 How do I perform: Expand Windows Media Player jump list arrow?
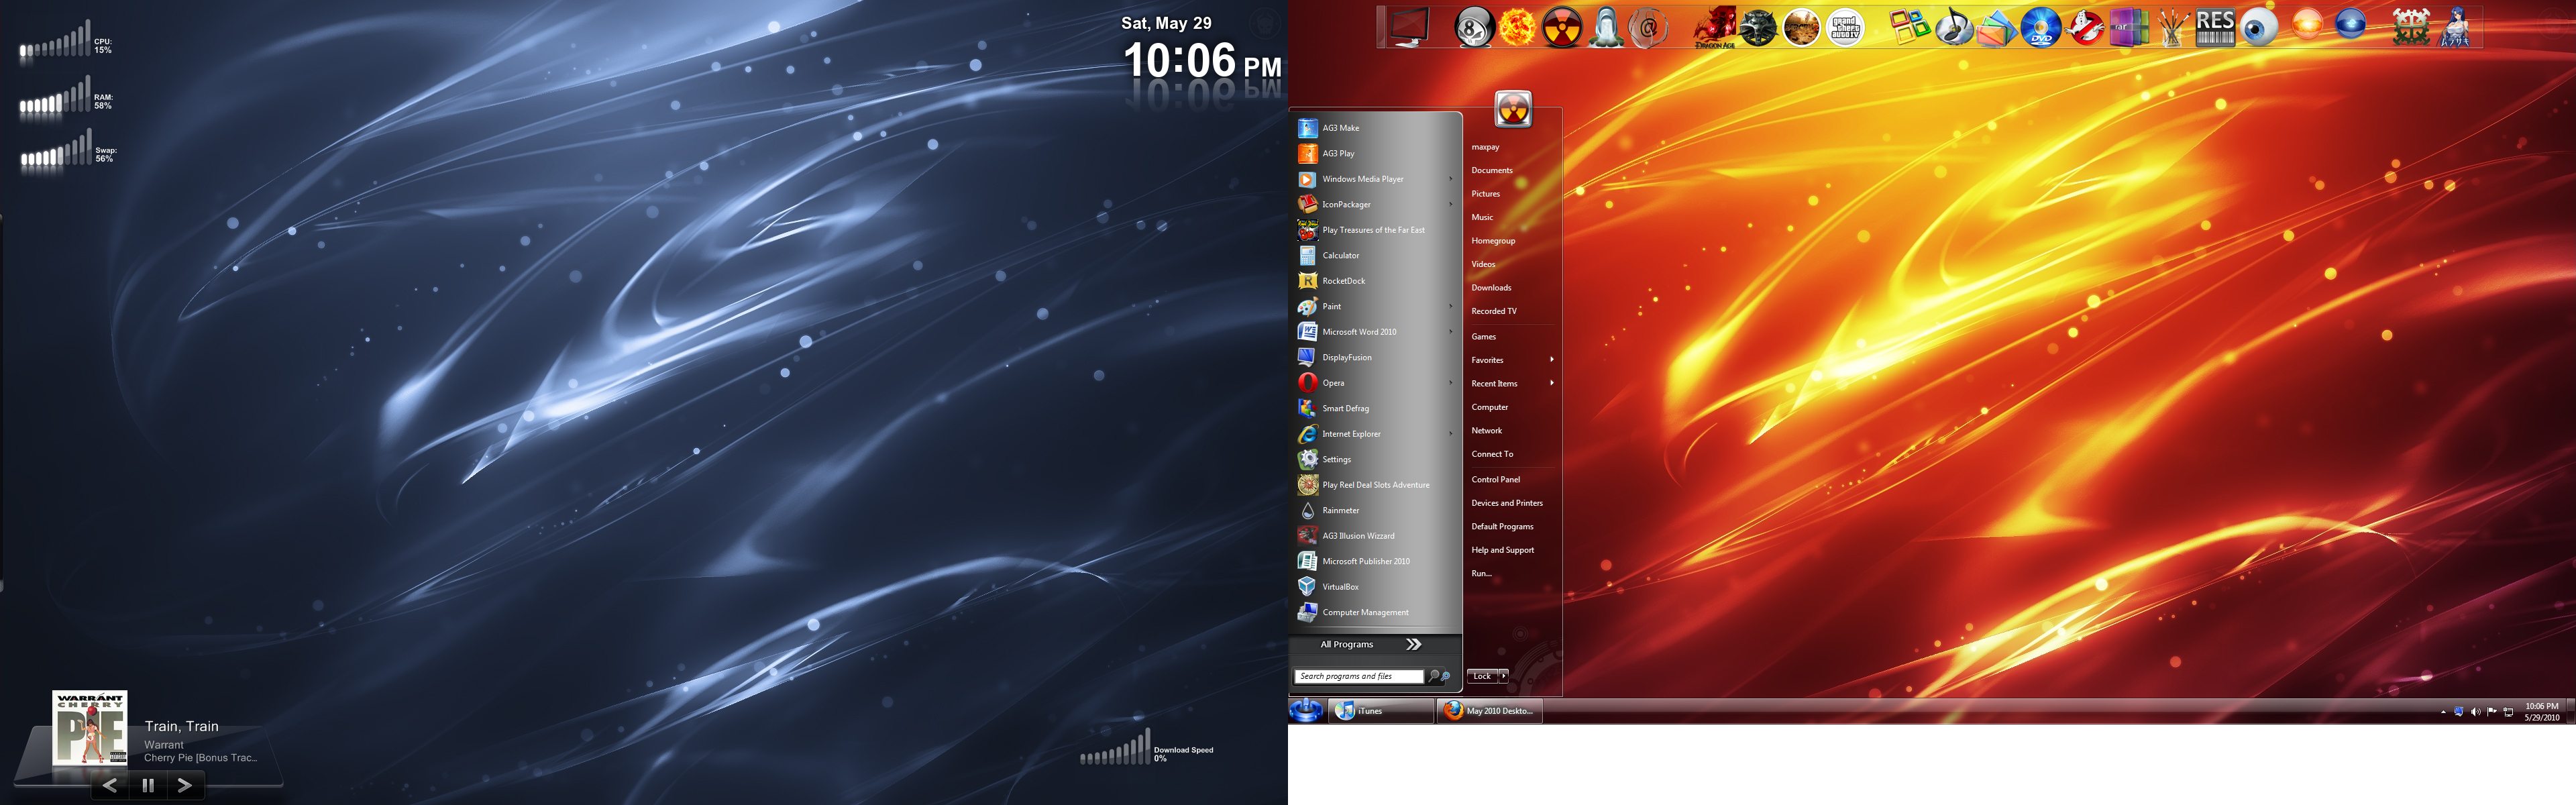tap(1451, 179)
